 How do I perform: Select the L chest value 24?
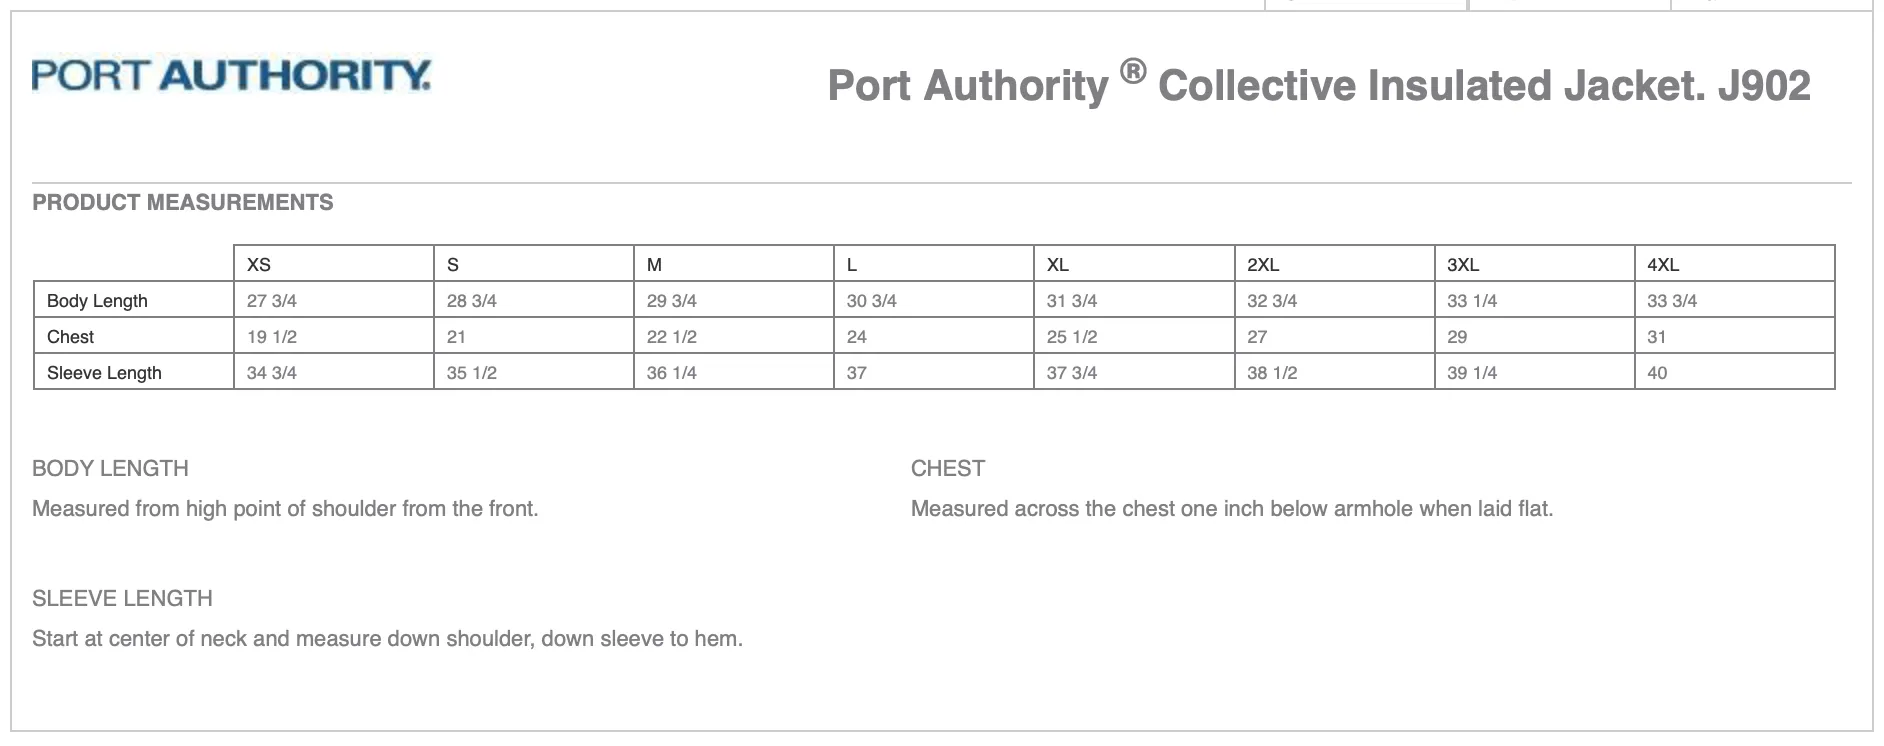coord(857,337)
